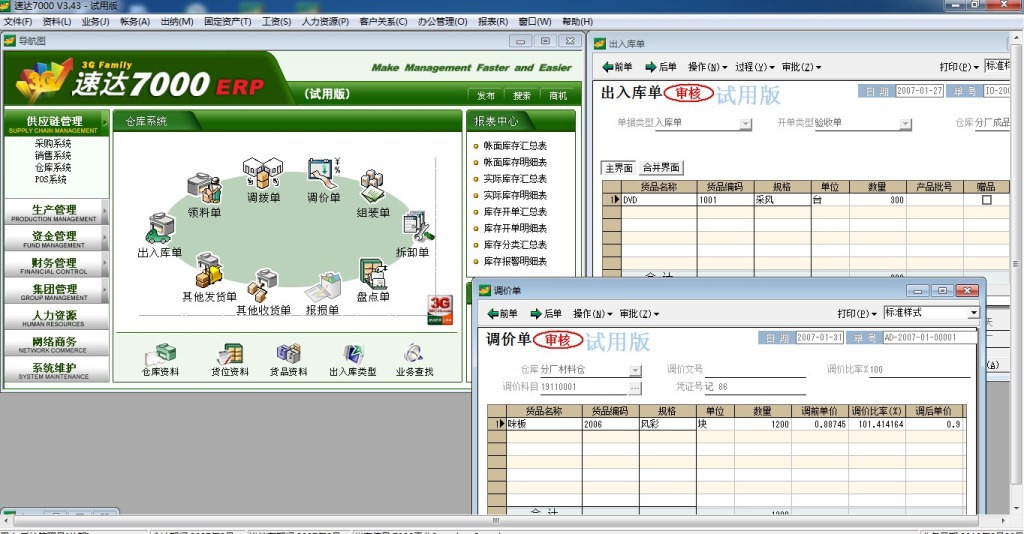The image size is (1024, 534).
Task: Switch to the 合并界面 tab
Action: tap(661, 168)
